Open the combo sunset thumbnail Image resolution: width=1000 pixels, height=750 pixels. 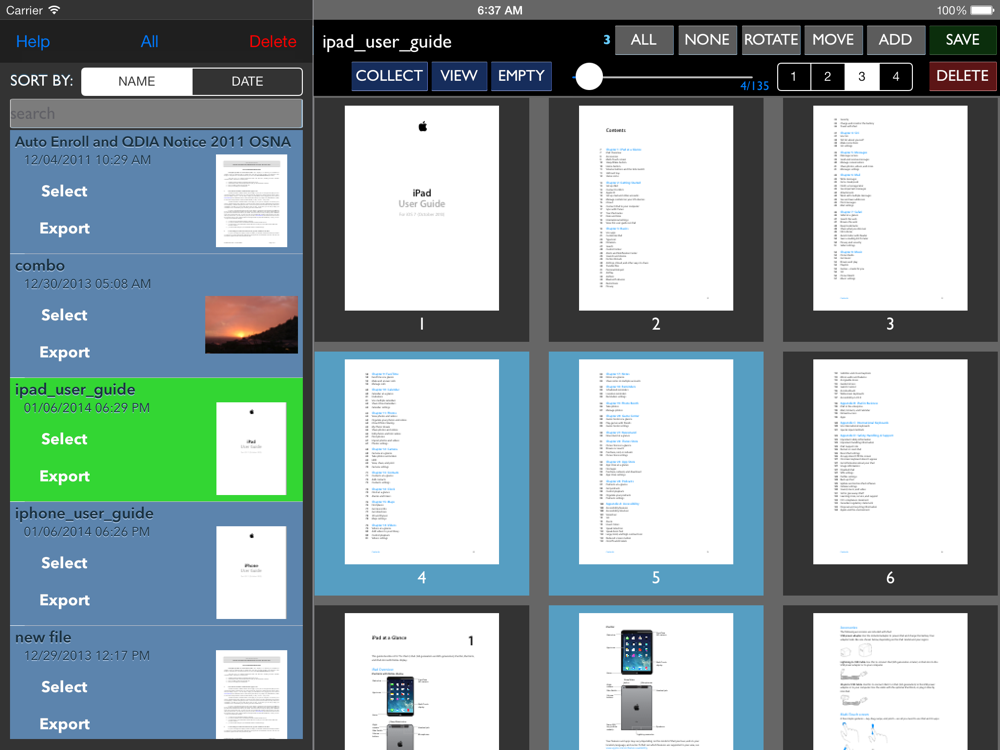[x=251, y=324]
